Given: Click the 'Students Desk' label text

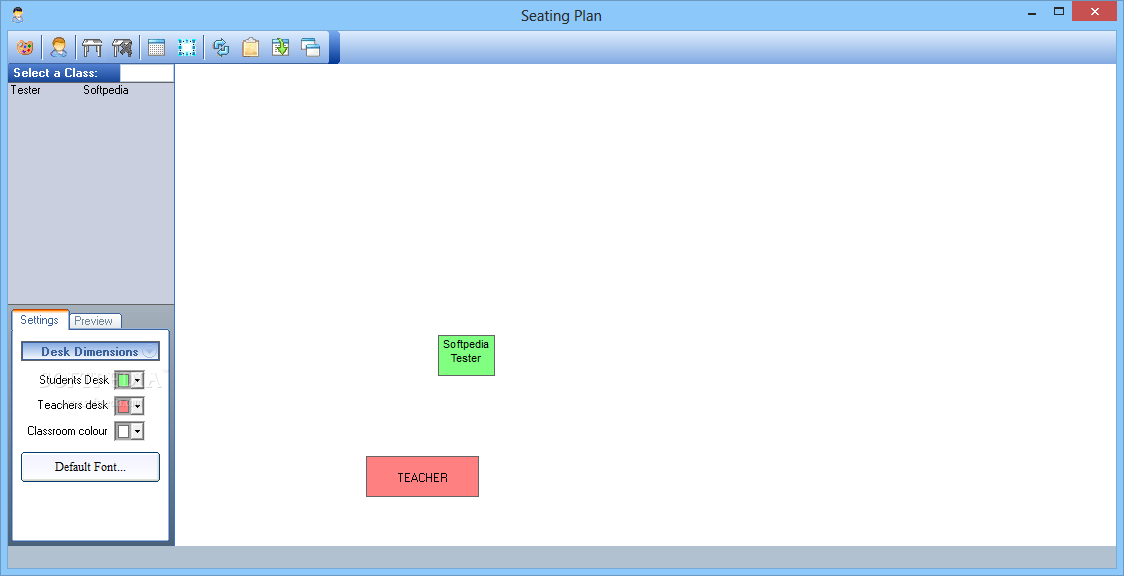Looking at the screenshot, I should (74, 380).
